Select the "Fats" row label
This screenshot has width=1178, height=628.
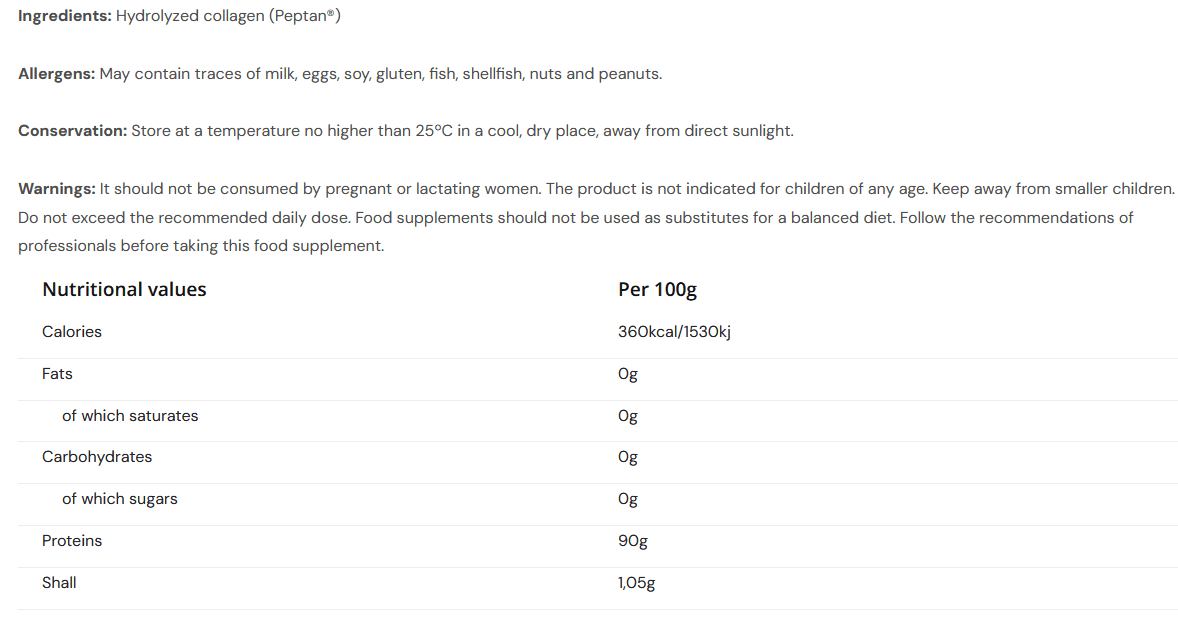57,374
